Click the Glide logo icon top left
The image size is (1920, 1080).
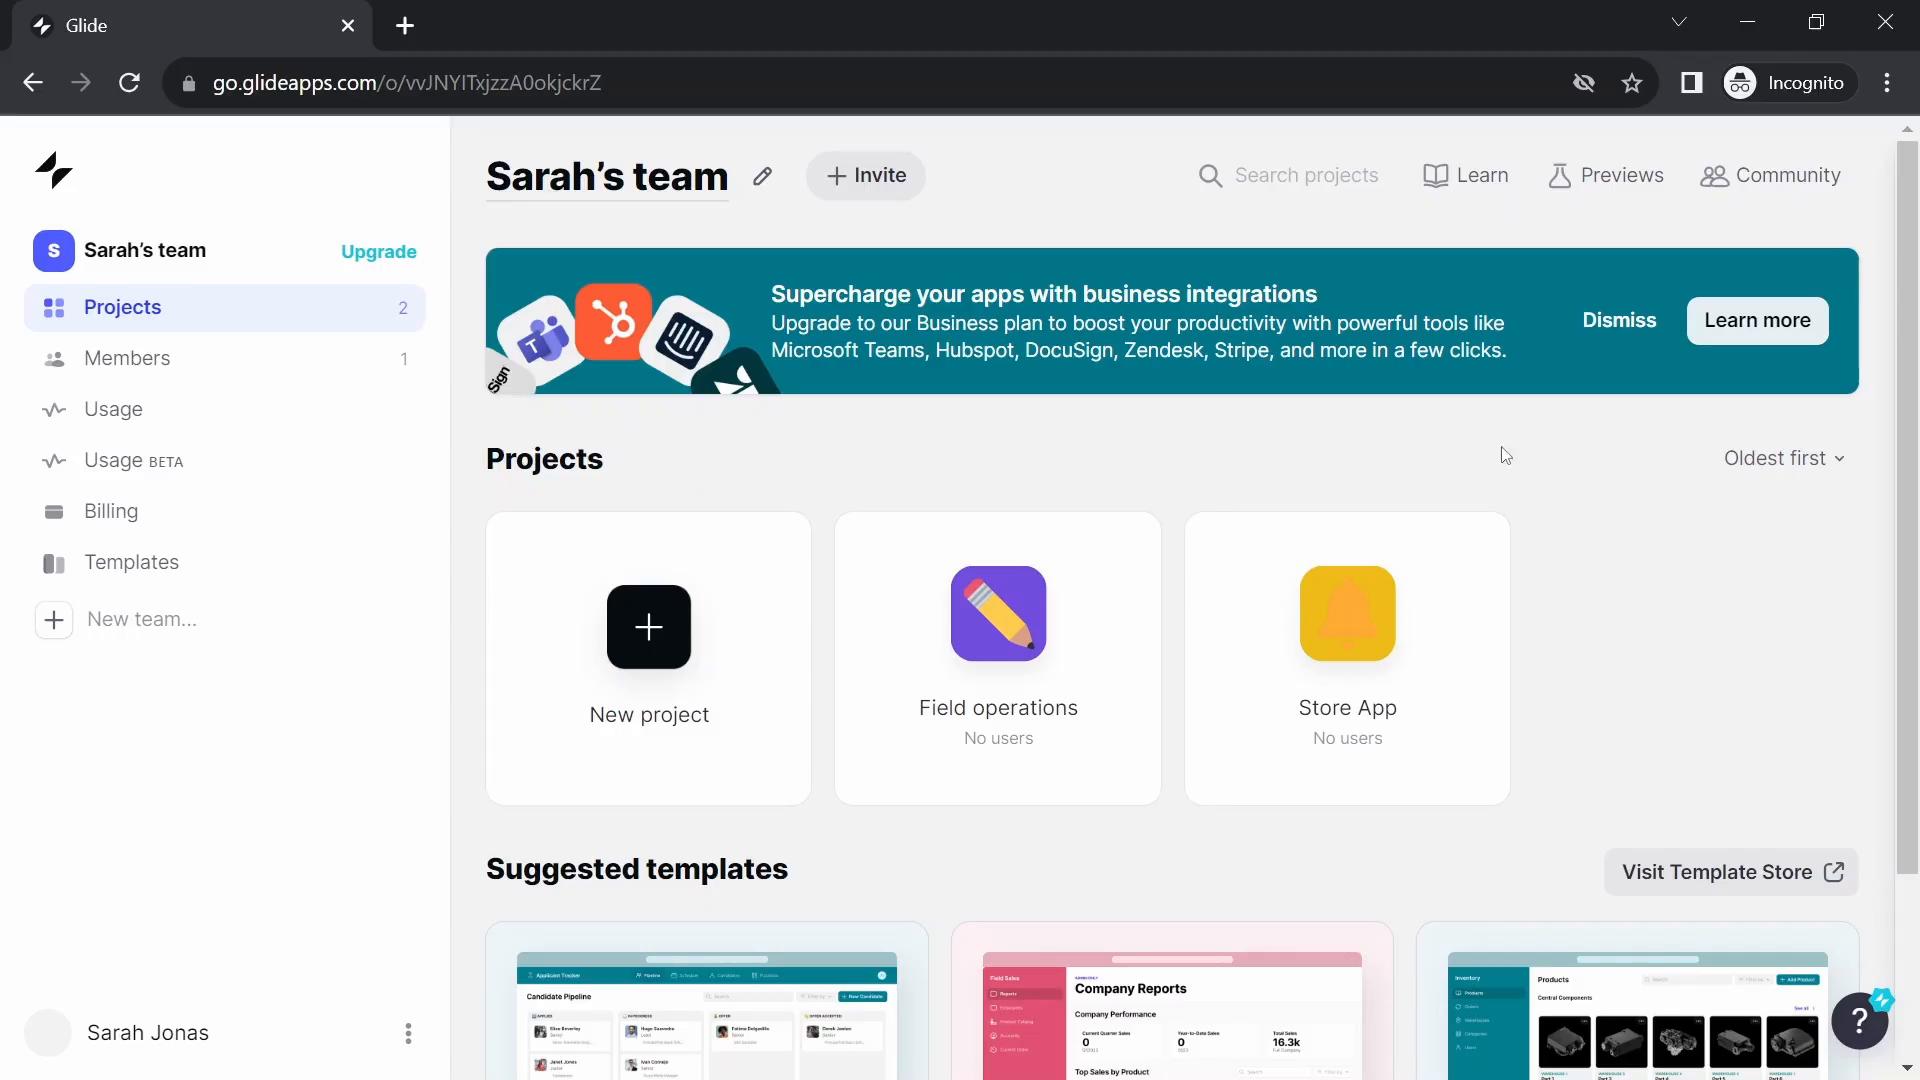click(53, 169)
